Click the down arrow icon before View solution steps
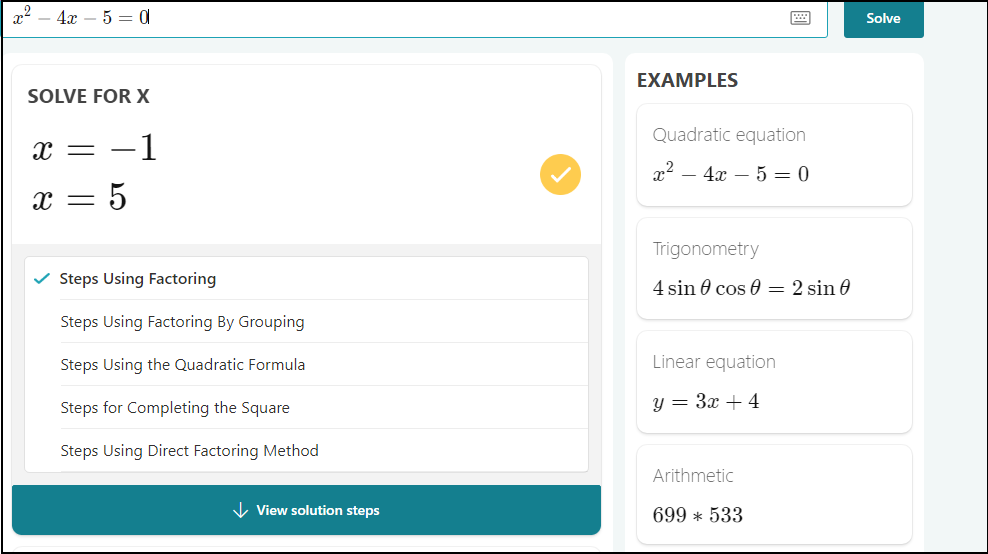 point(240,510)
